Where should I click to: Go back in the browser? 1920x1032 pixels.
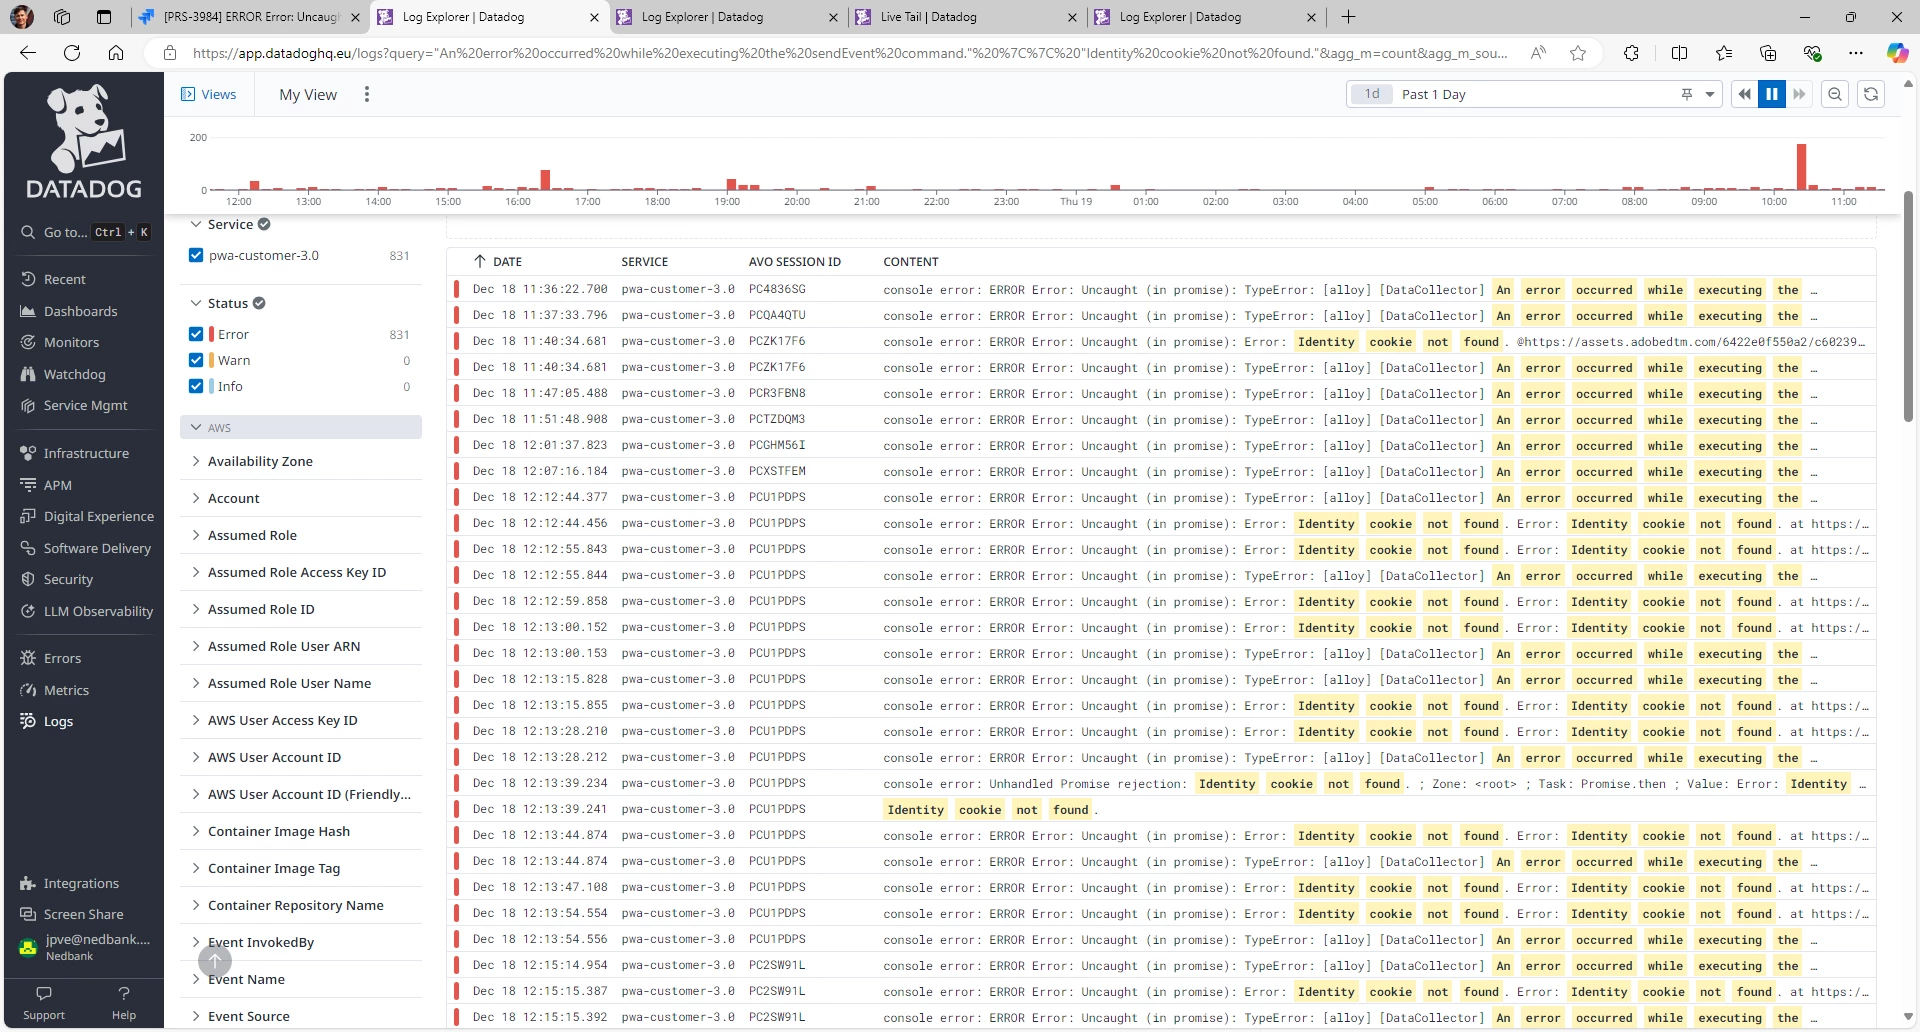tap(28, 53)
